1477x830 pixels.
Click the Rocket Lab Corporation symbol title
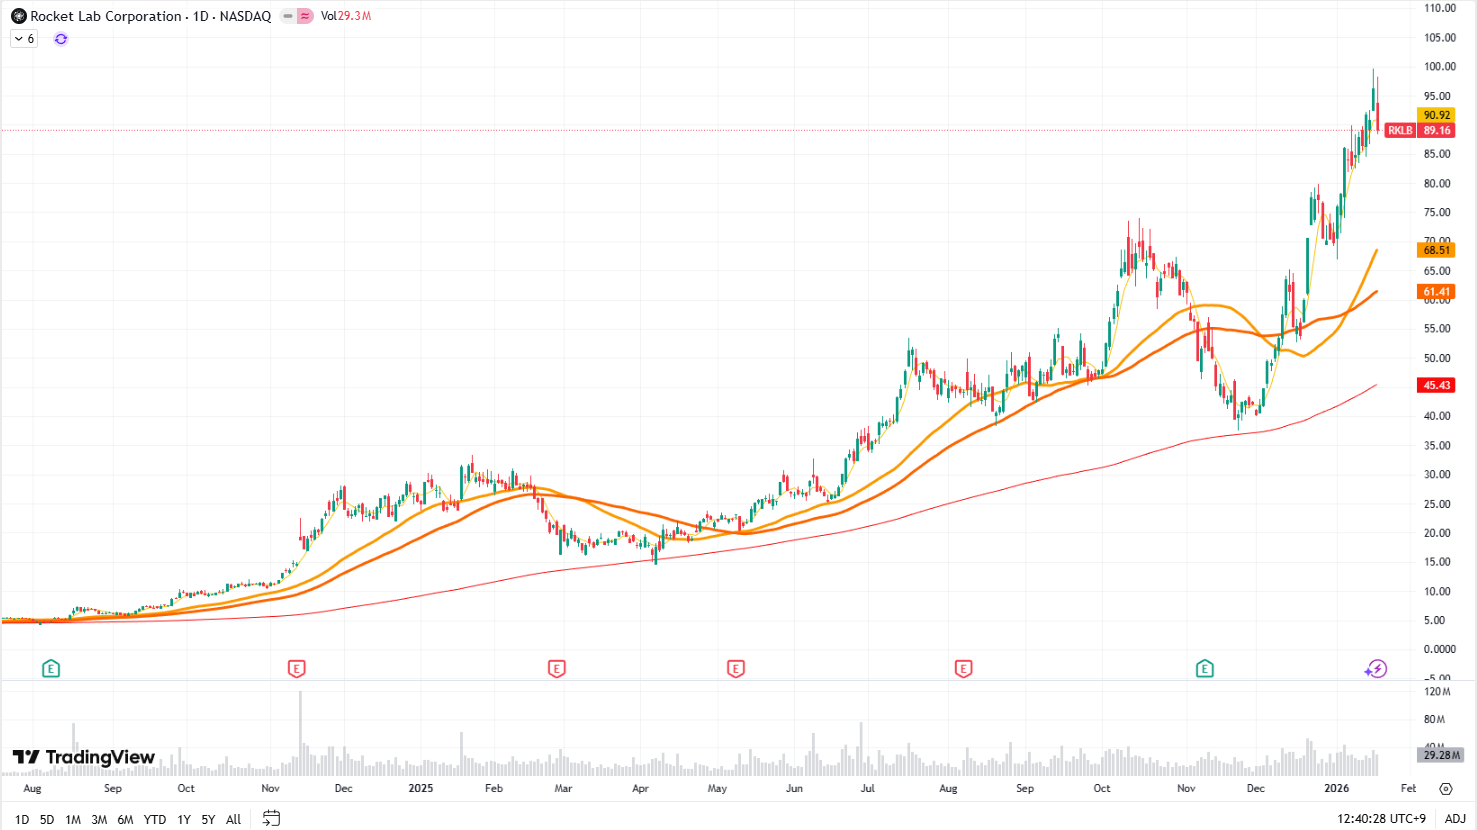click(106, 16)
